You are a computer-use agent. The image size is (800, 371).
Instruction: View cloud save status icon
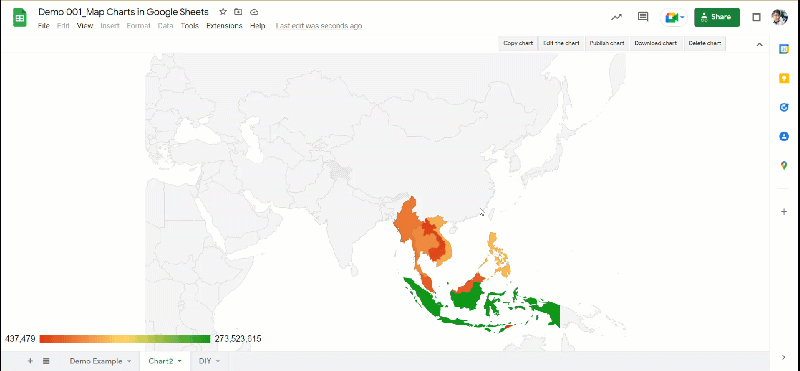(254, 12)
